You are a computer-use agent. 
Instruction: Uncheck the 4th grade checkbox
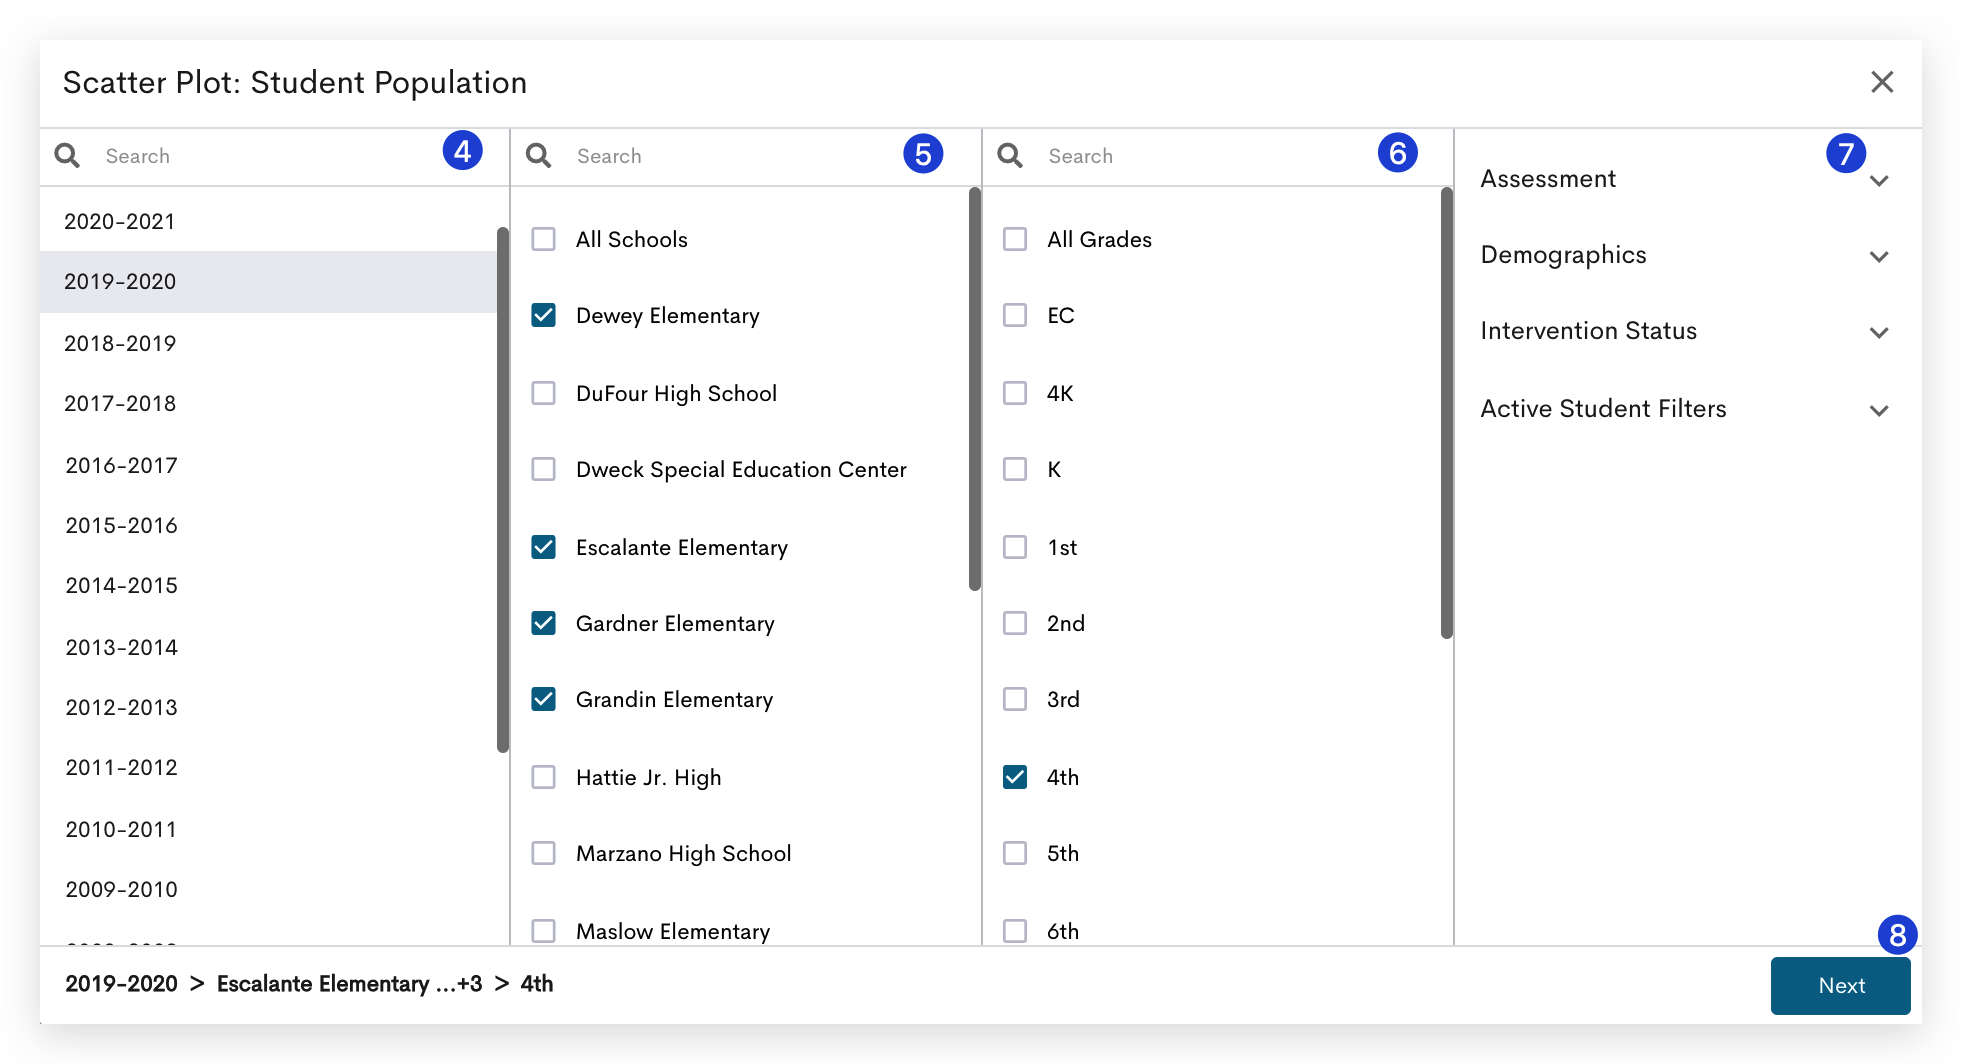[1015, 777]
